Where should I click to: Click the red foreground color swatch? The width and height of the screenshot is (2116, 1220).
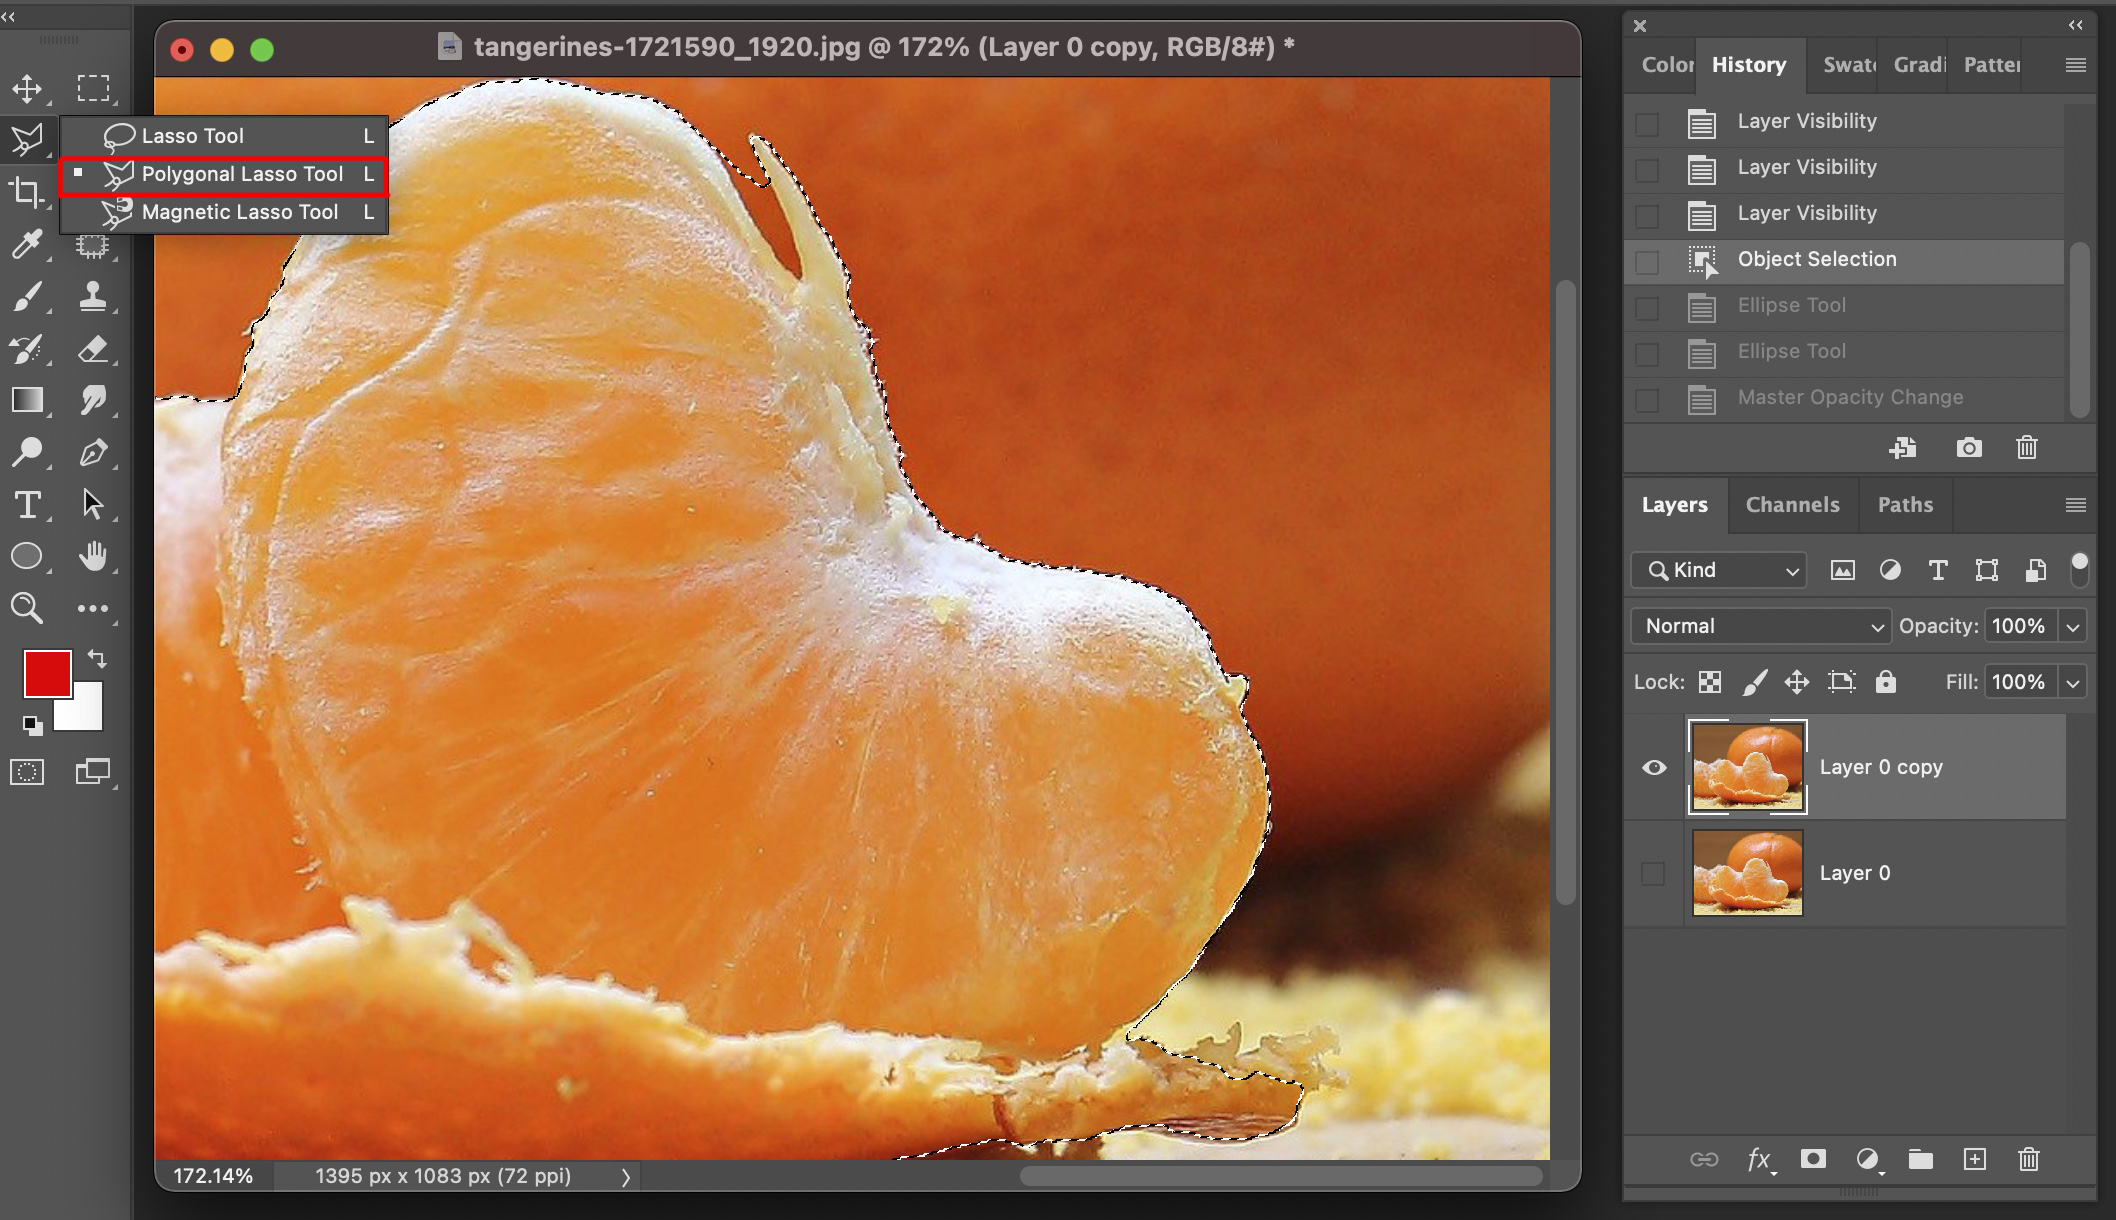(46, 674)
